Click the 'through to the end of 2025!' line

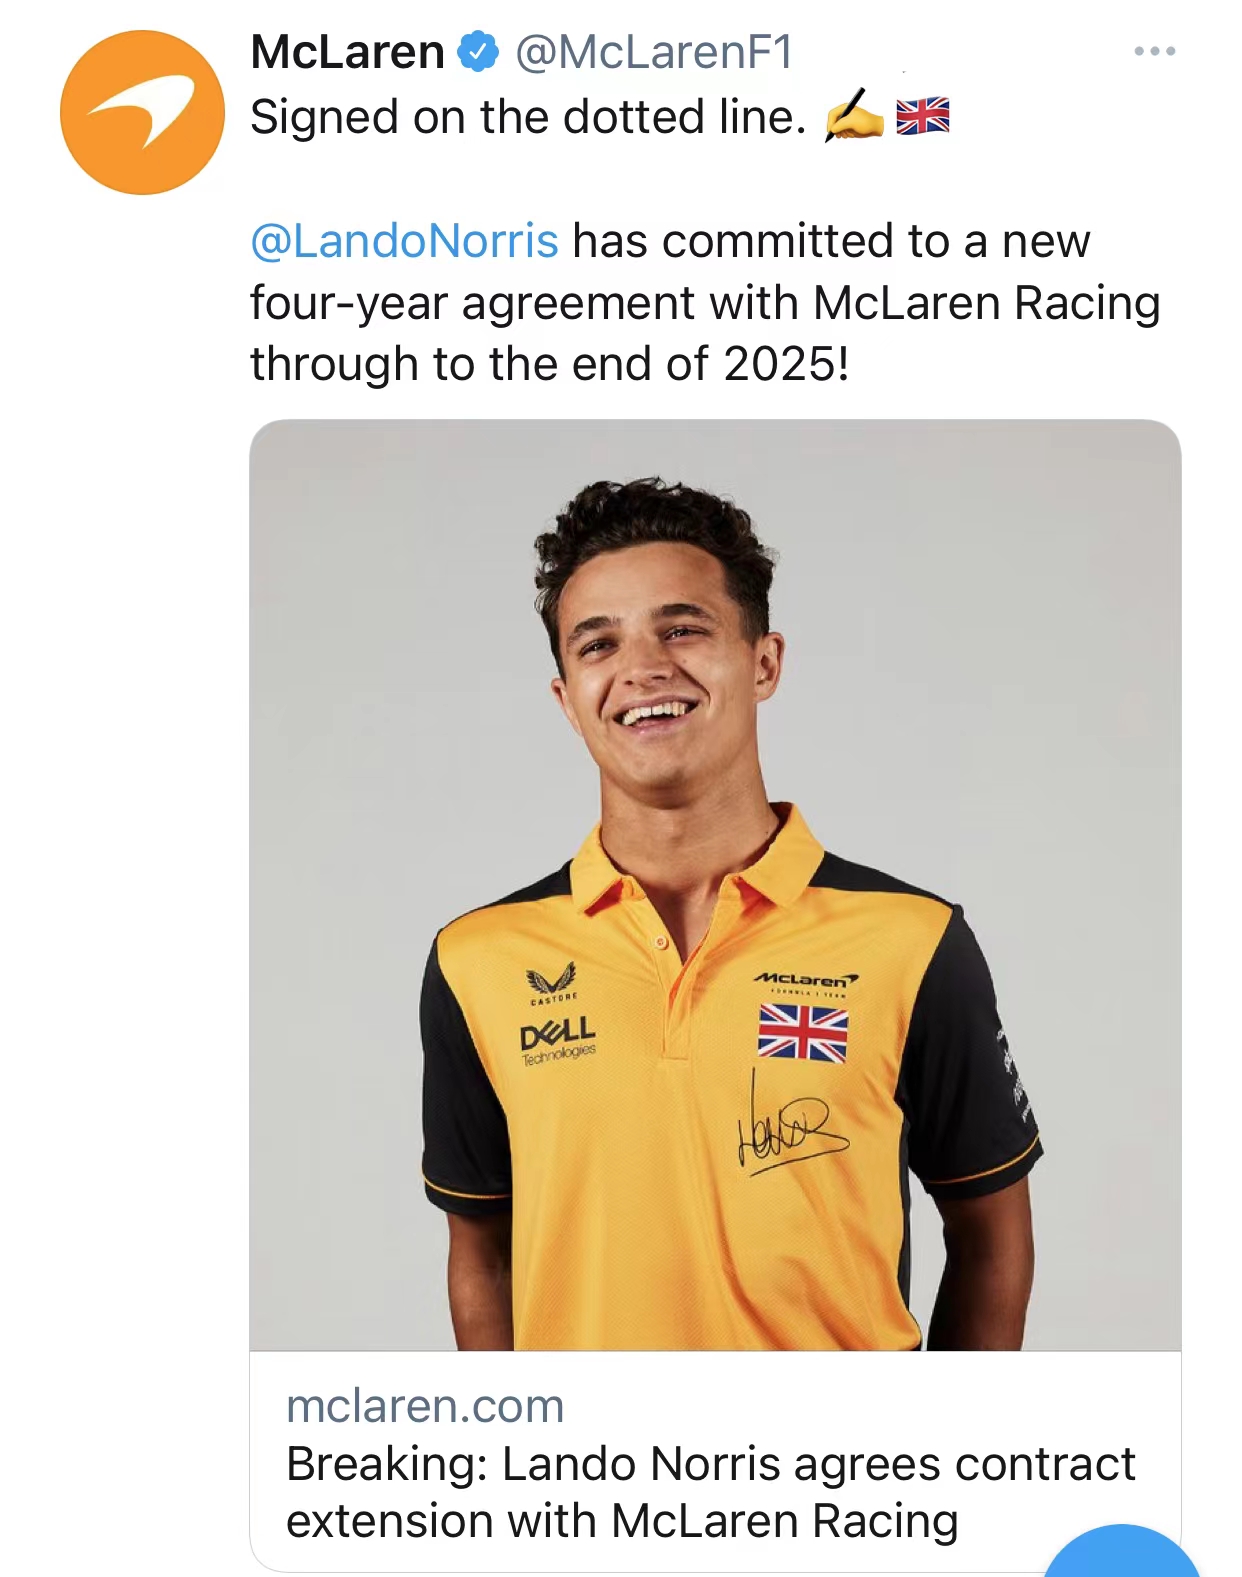point(549,364)
